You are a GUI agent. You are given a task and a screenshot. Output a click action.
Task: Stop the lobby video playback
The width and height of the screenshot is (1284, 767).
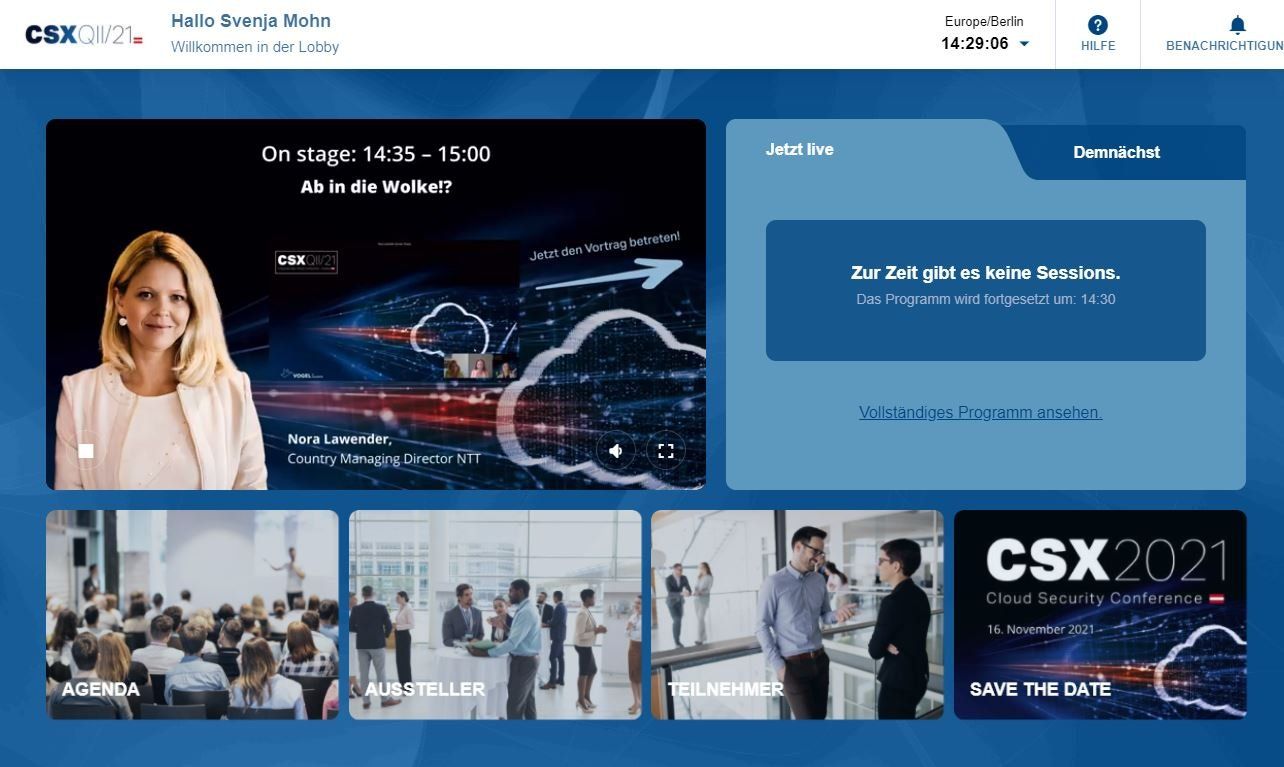click(x=86, y=451)
